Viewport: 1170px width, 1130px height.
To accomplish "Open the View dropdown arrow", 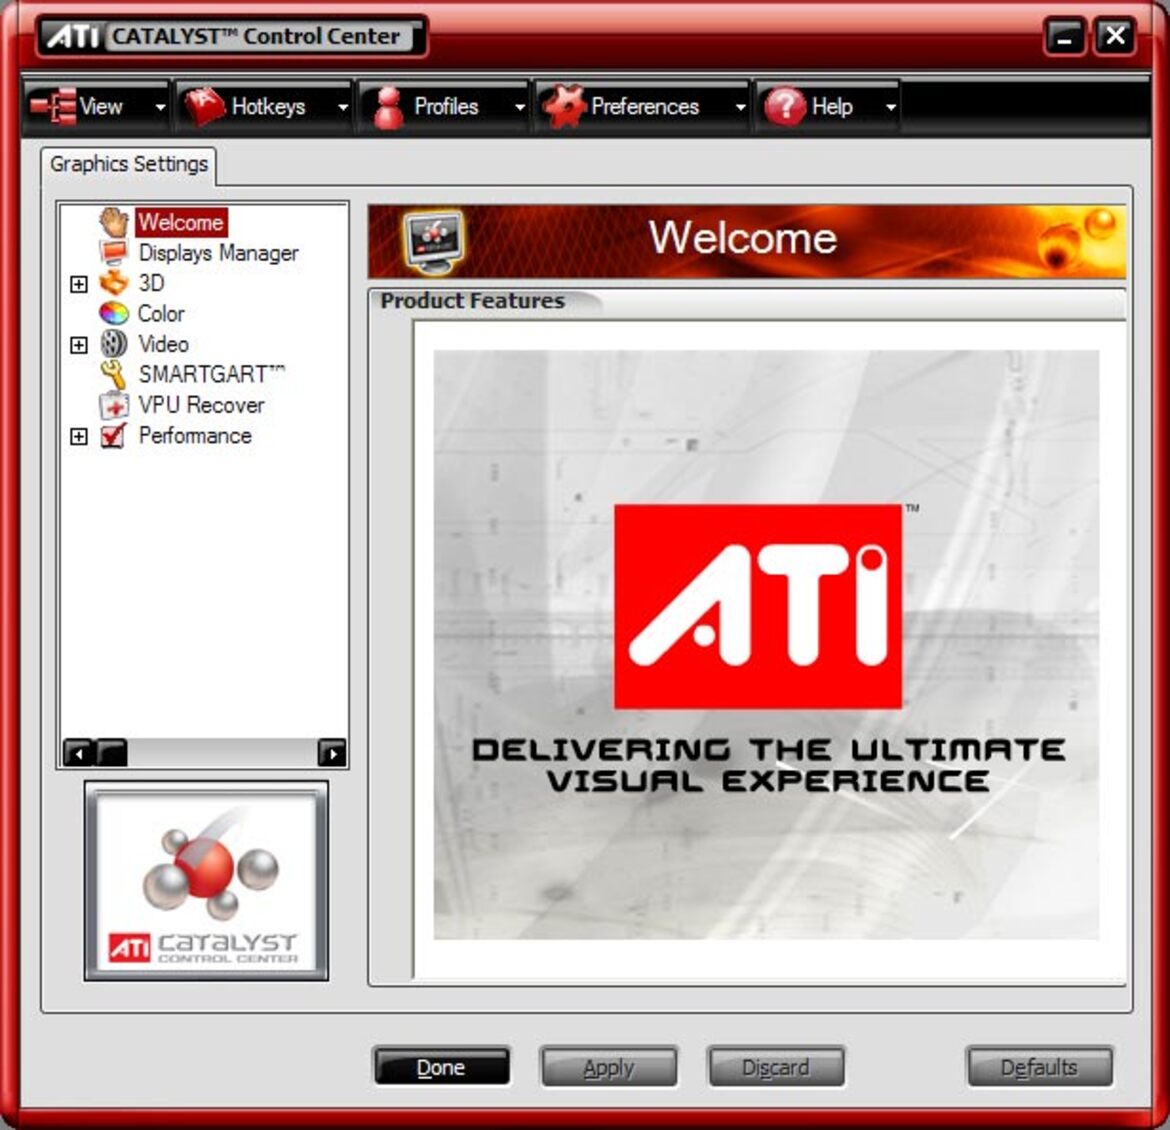I will click(x=160, y=107).
